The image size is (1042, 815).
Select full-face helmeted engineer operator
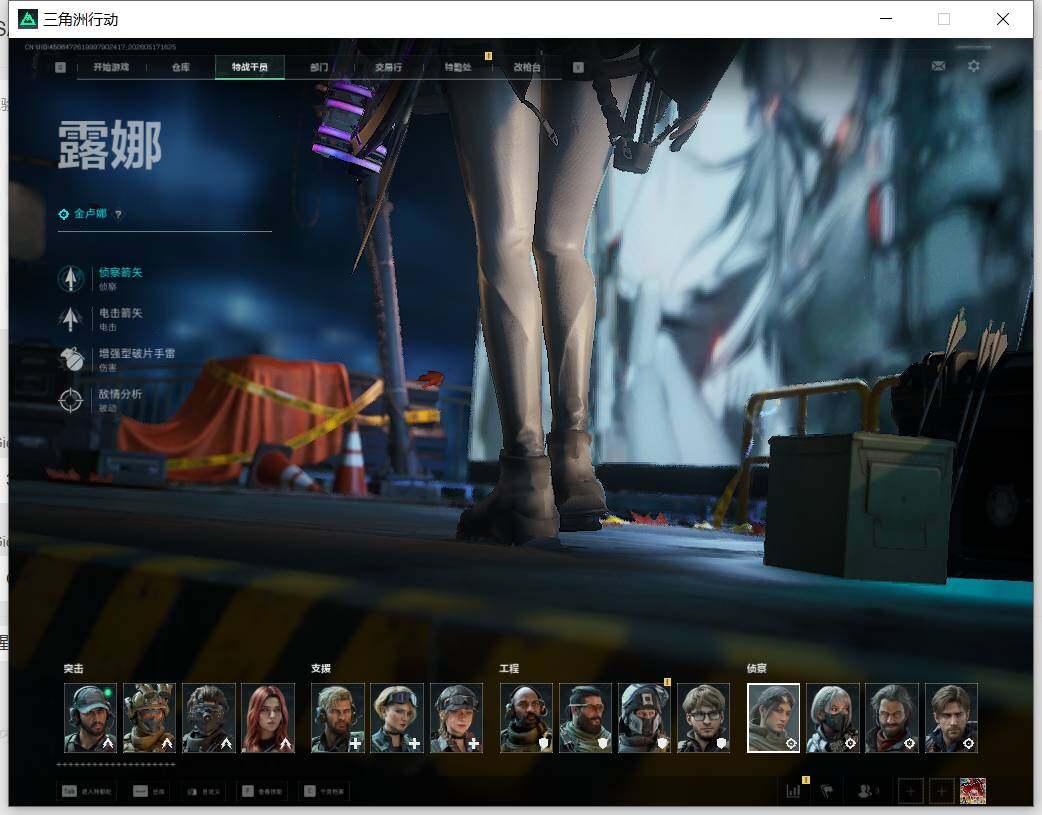click(645, 718)
